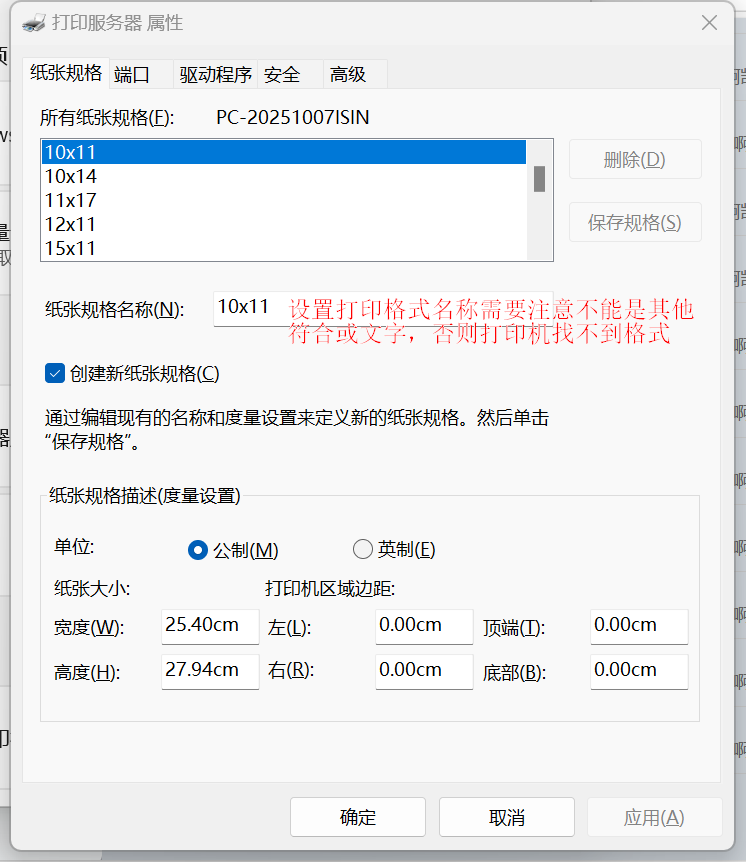Switch to the 纸张规格 tab
Screen dimensions: 746x862
click(x=66, y=73)
